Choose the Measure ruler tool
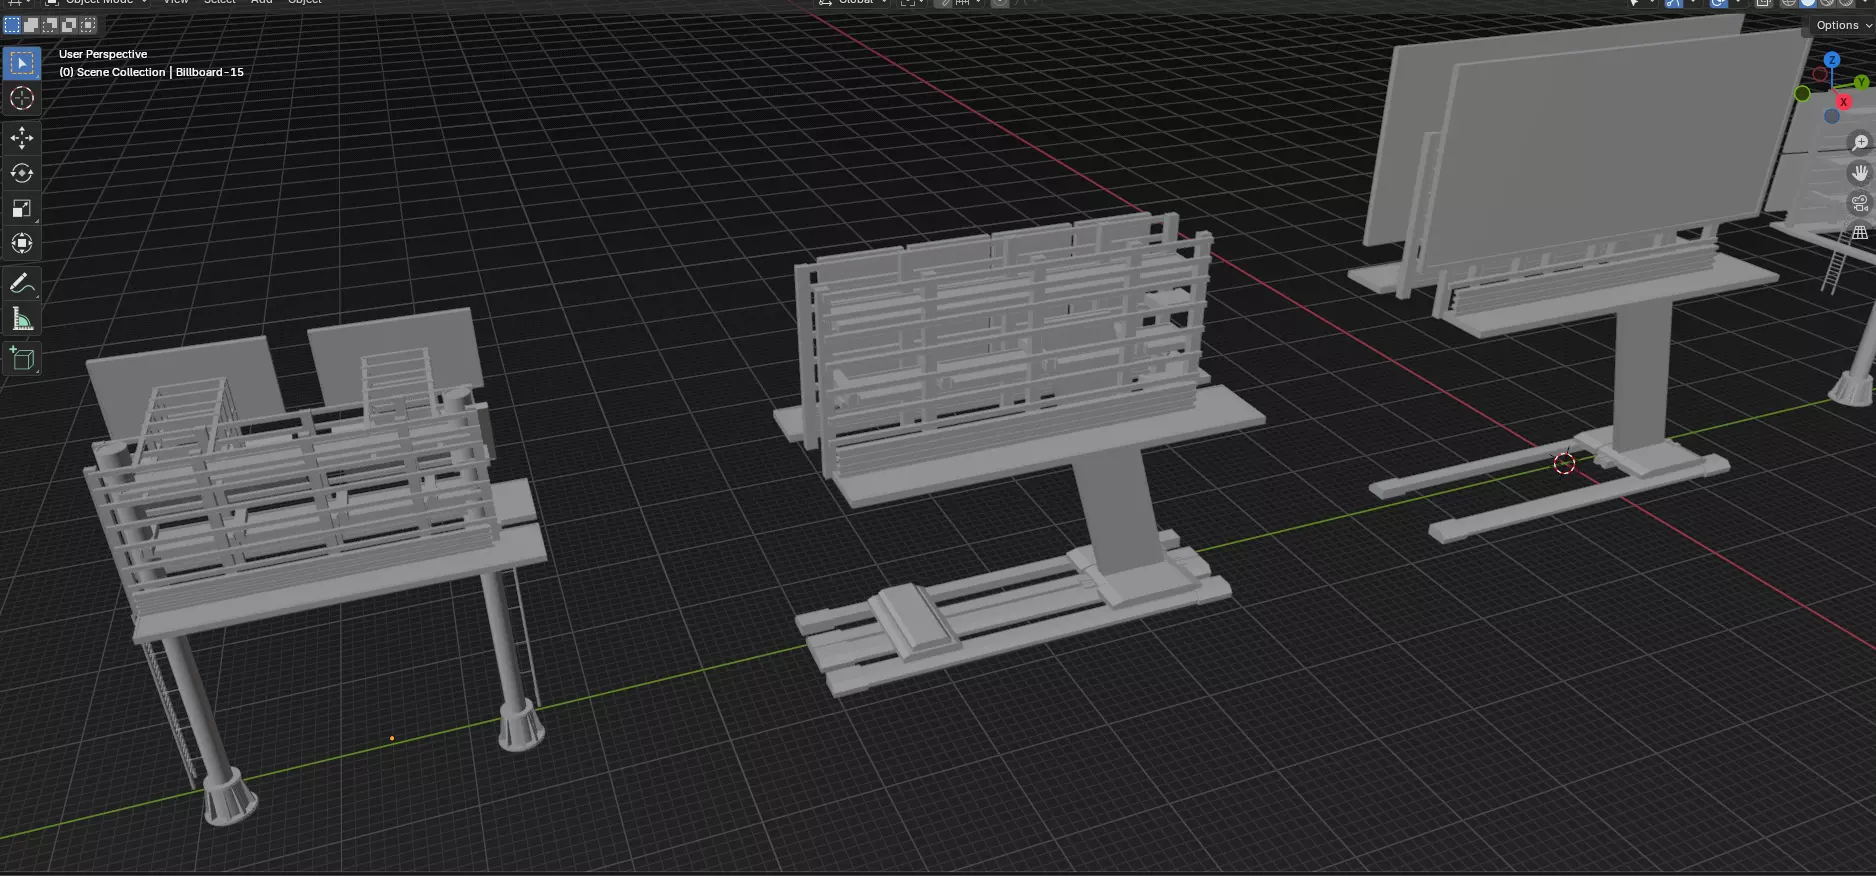 click(x=22, y=319)
